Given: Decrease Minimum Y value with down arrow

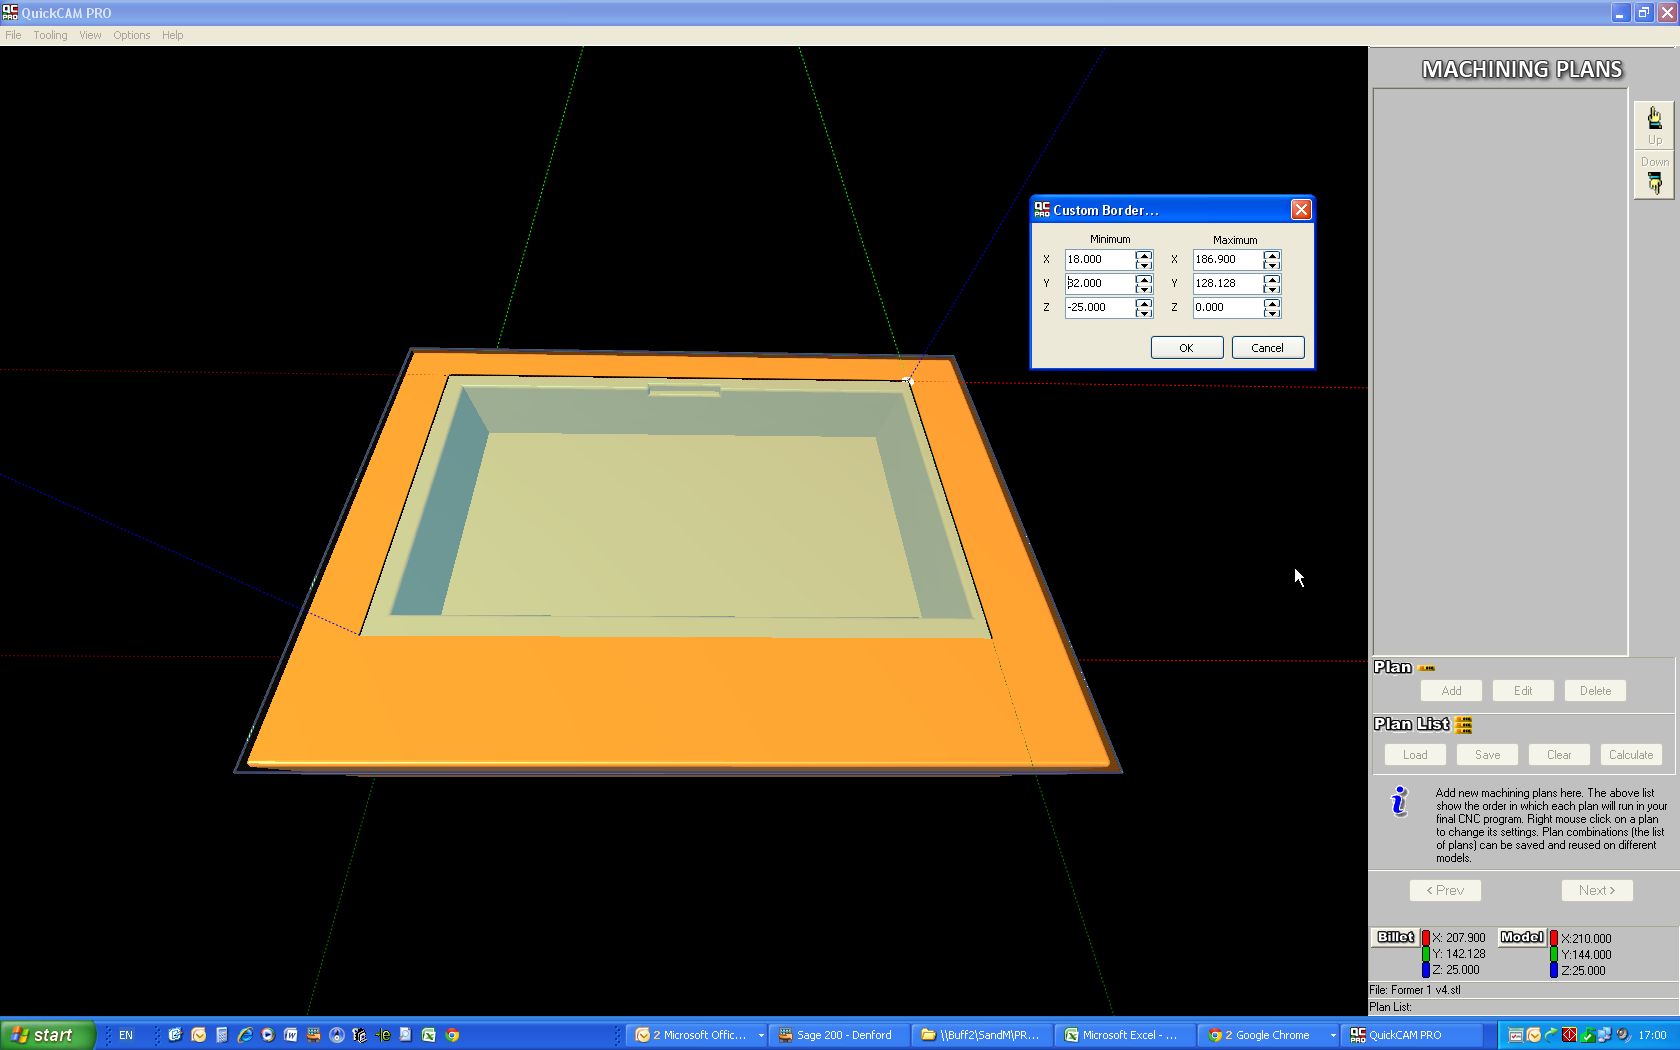Looking at the screenshot, I should (1144, 289).
